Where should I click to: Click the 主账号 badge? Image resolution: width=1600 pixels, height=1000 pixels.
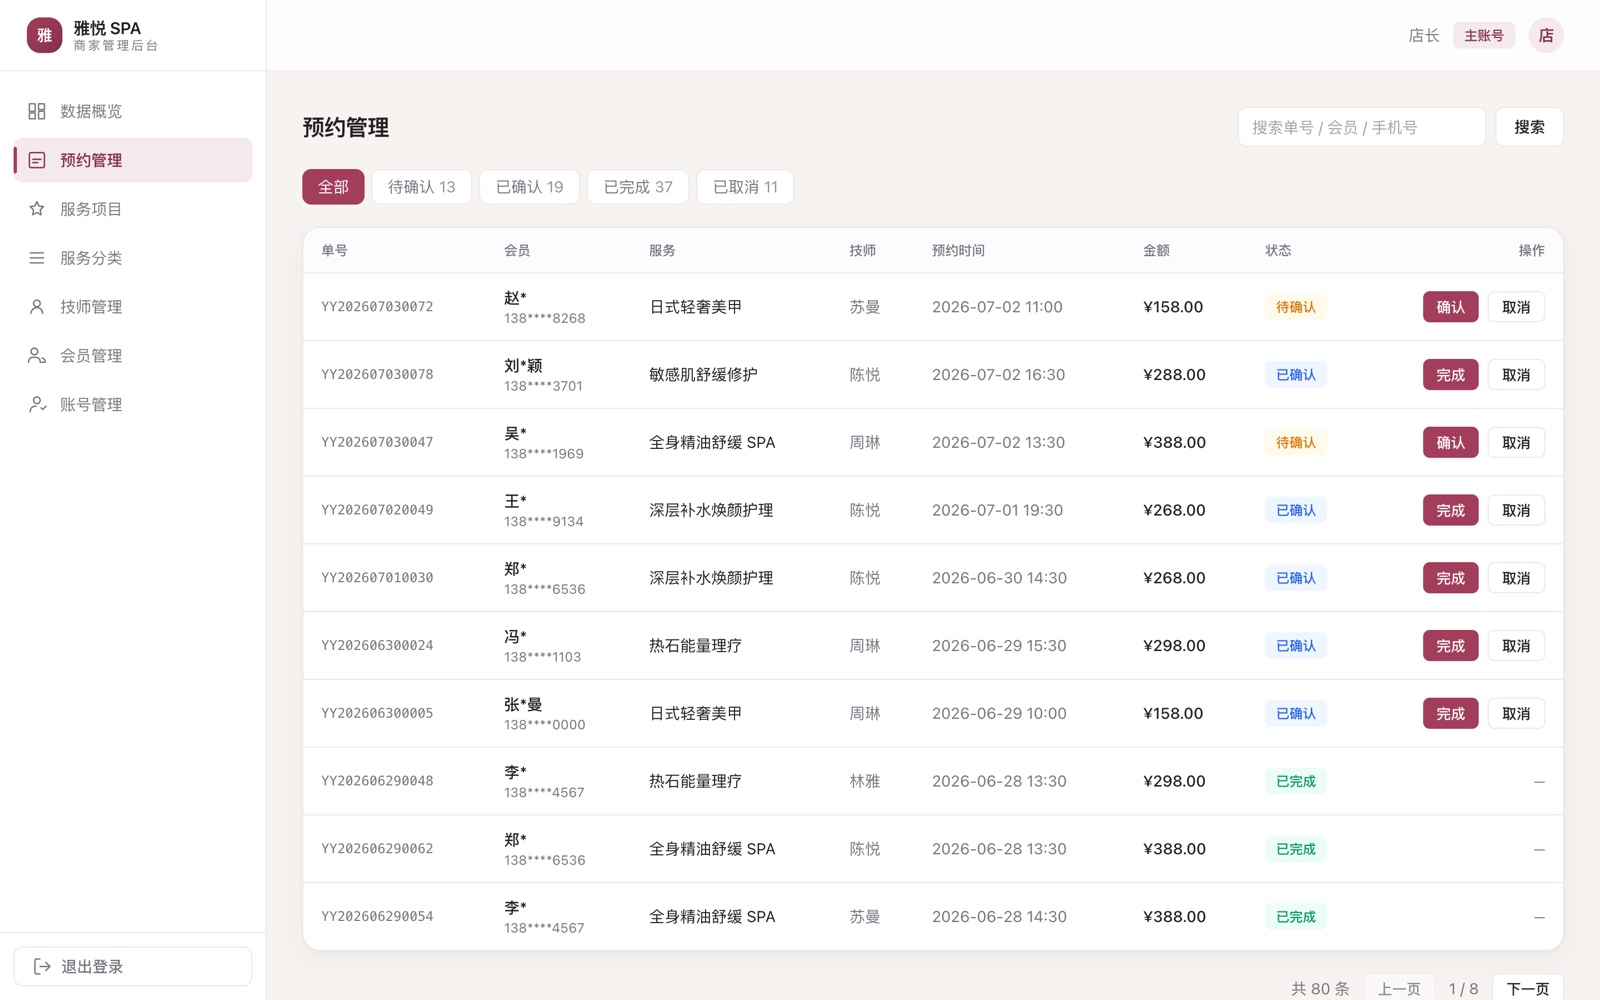pyautogui.click(x=1484, y=35)
